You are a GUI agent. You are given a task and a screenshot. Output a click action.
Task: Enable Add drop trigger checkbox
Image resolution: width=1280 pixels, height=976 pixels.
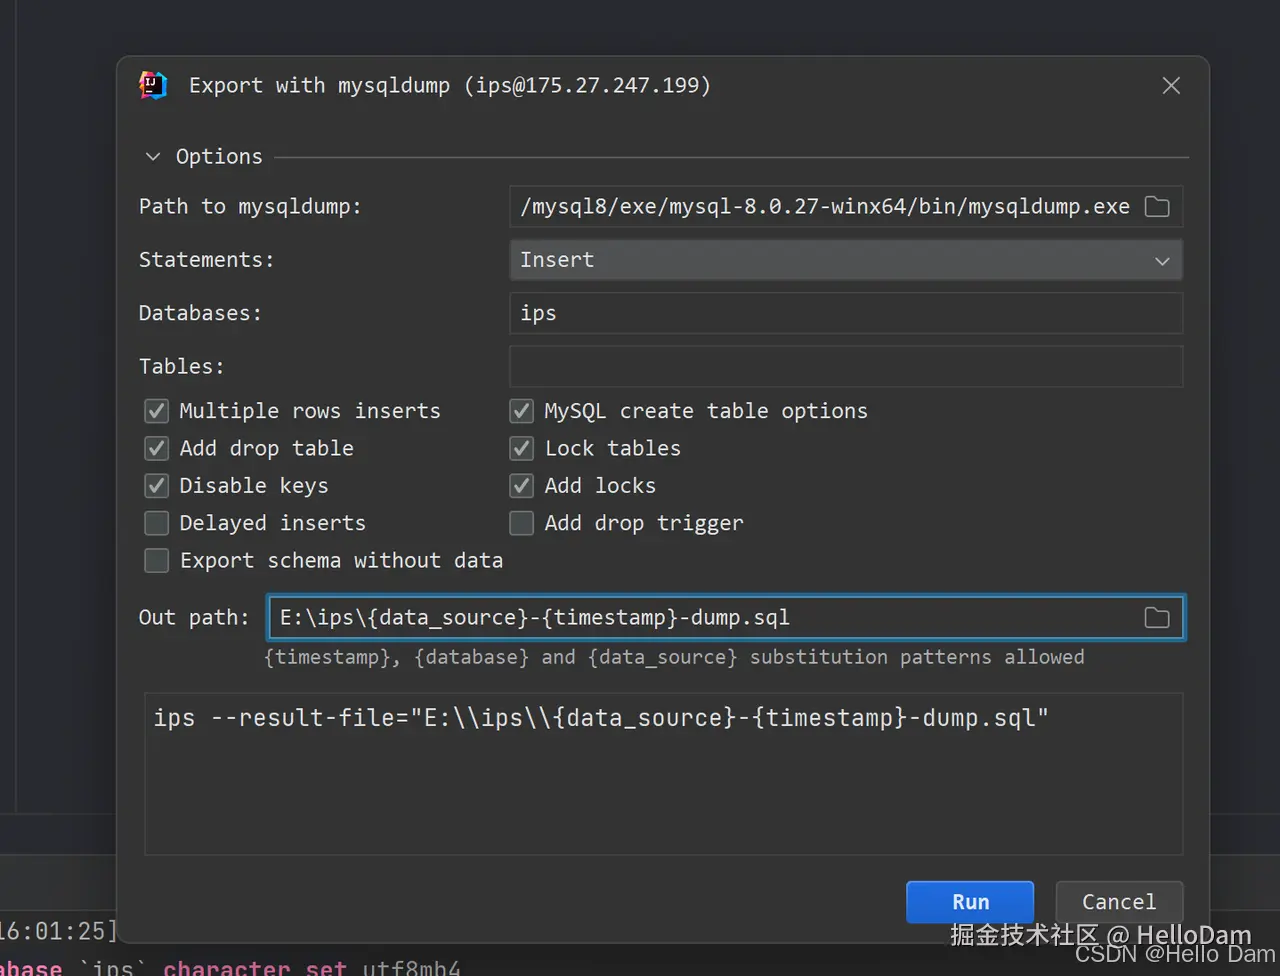click(522, 523)
